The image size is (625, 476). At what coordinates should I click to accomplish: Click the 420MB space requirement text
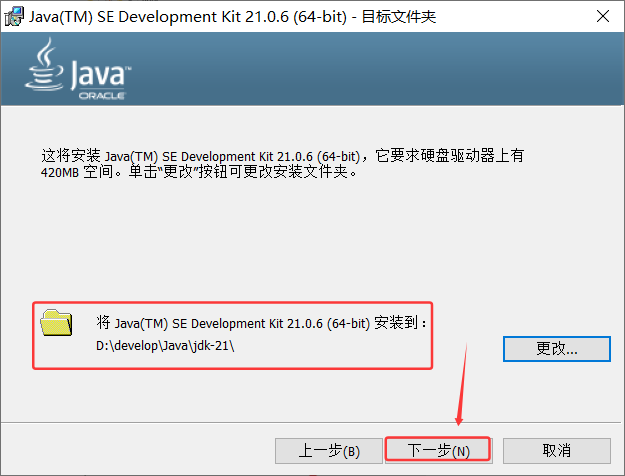pyautogui.click(x=60, y=173)
